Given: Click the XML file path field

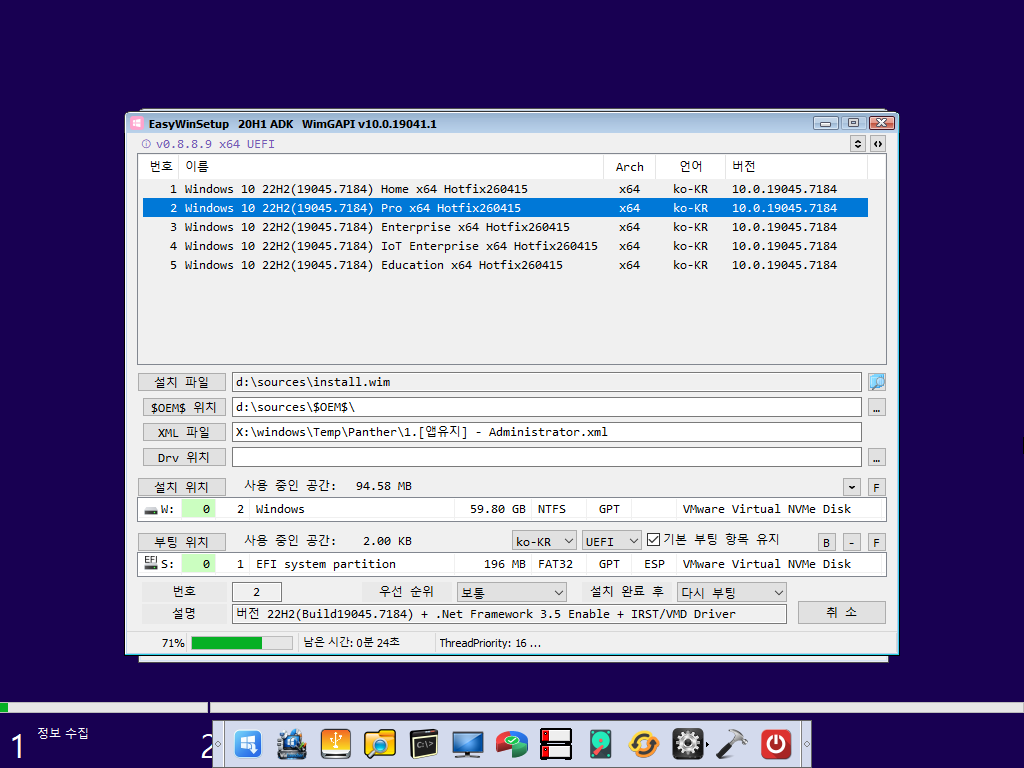Looking at the screenshot, I should click(547, 432).
